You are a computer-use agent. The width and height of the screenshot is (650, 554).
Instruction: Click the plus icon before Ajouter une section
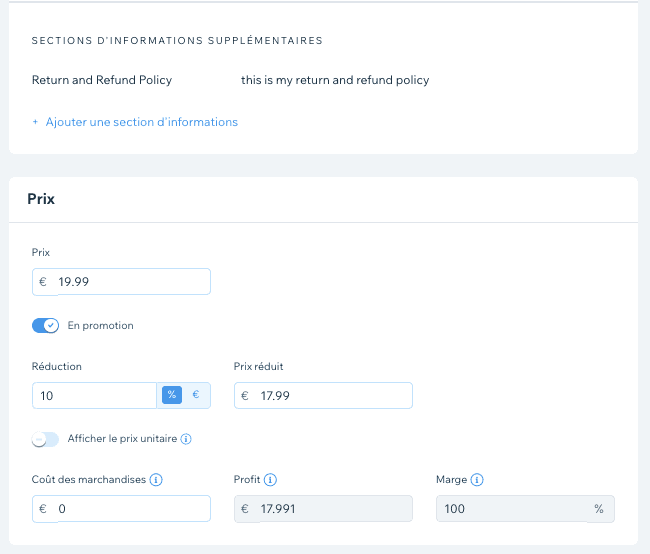point(35,122)
